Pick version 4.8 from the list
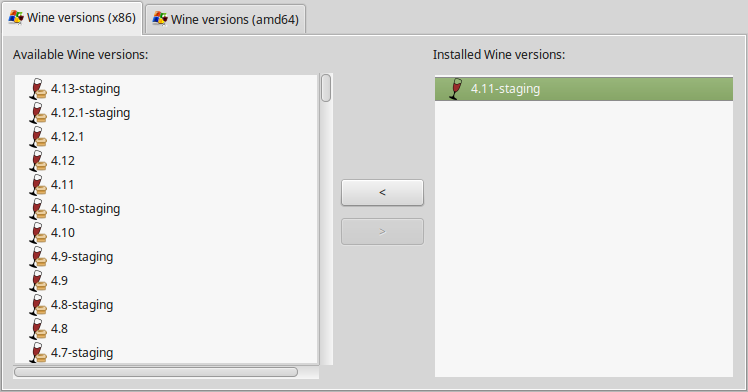 [x=166, y=329]
